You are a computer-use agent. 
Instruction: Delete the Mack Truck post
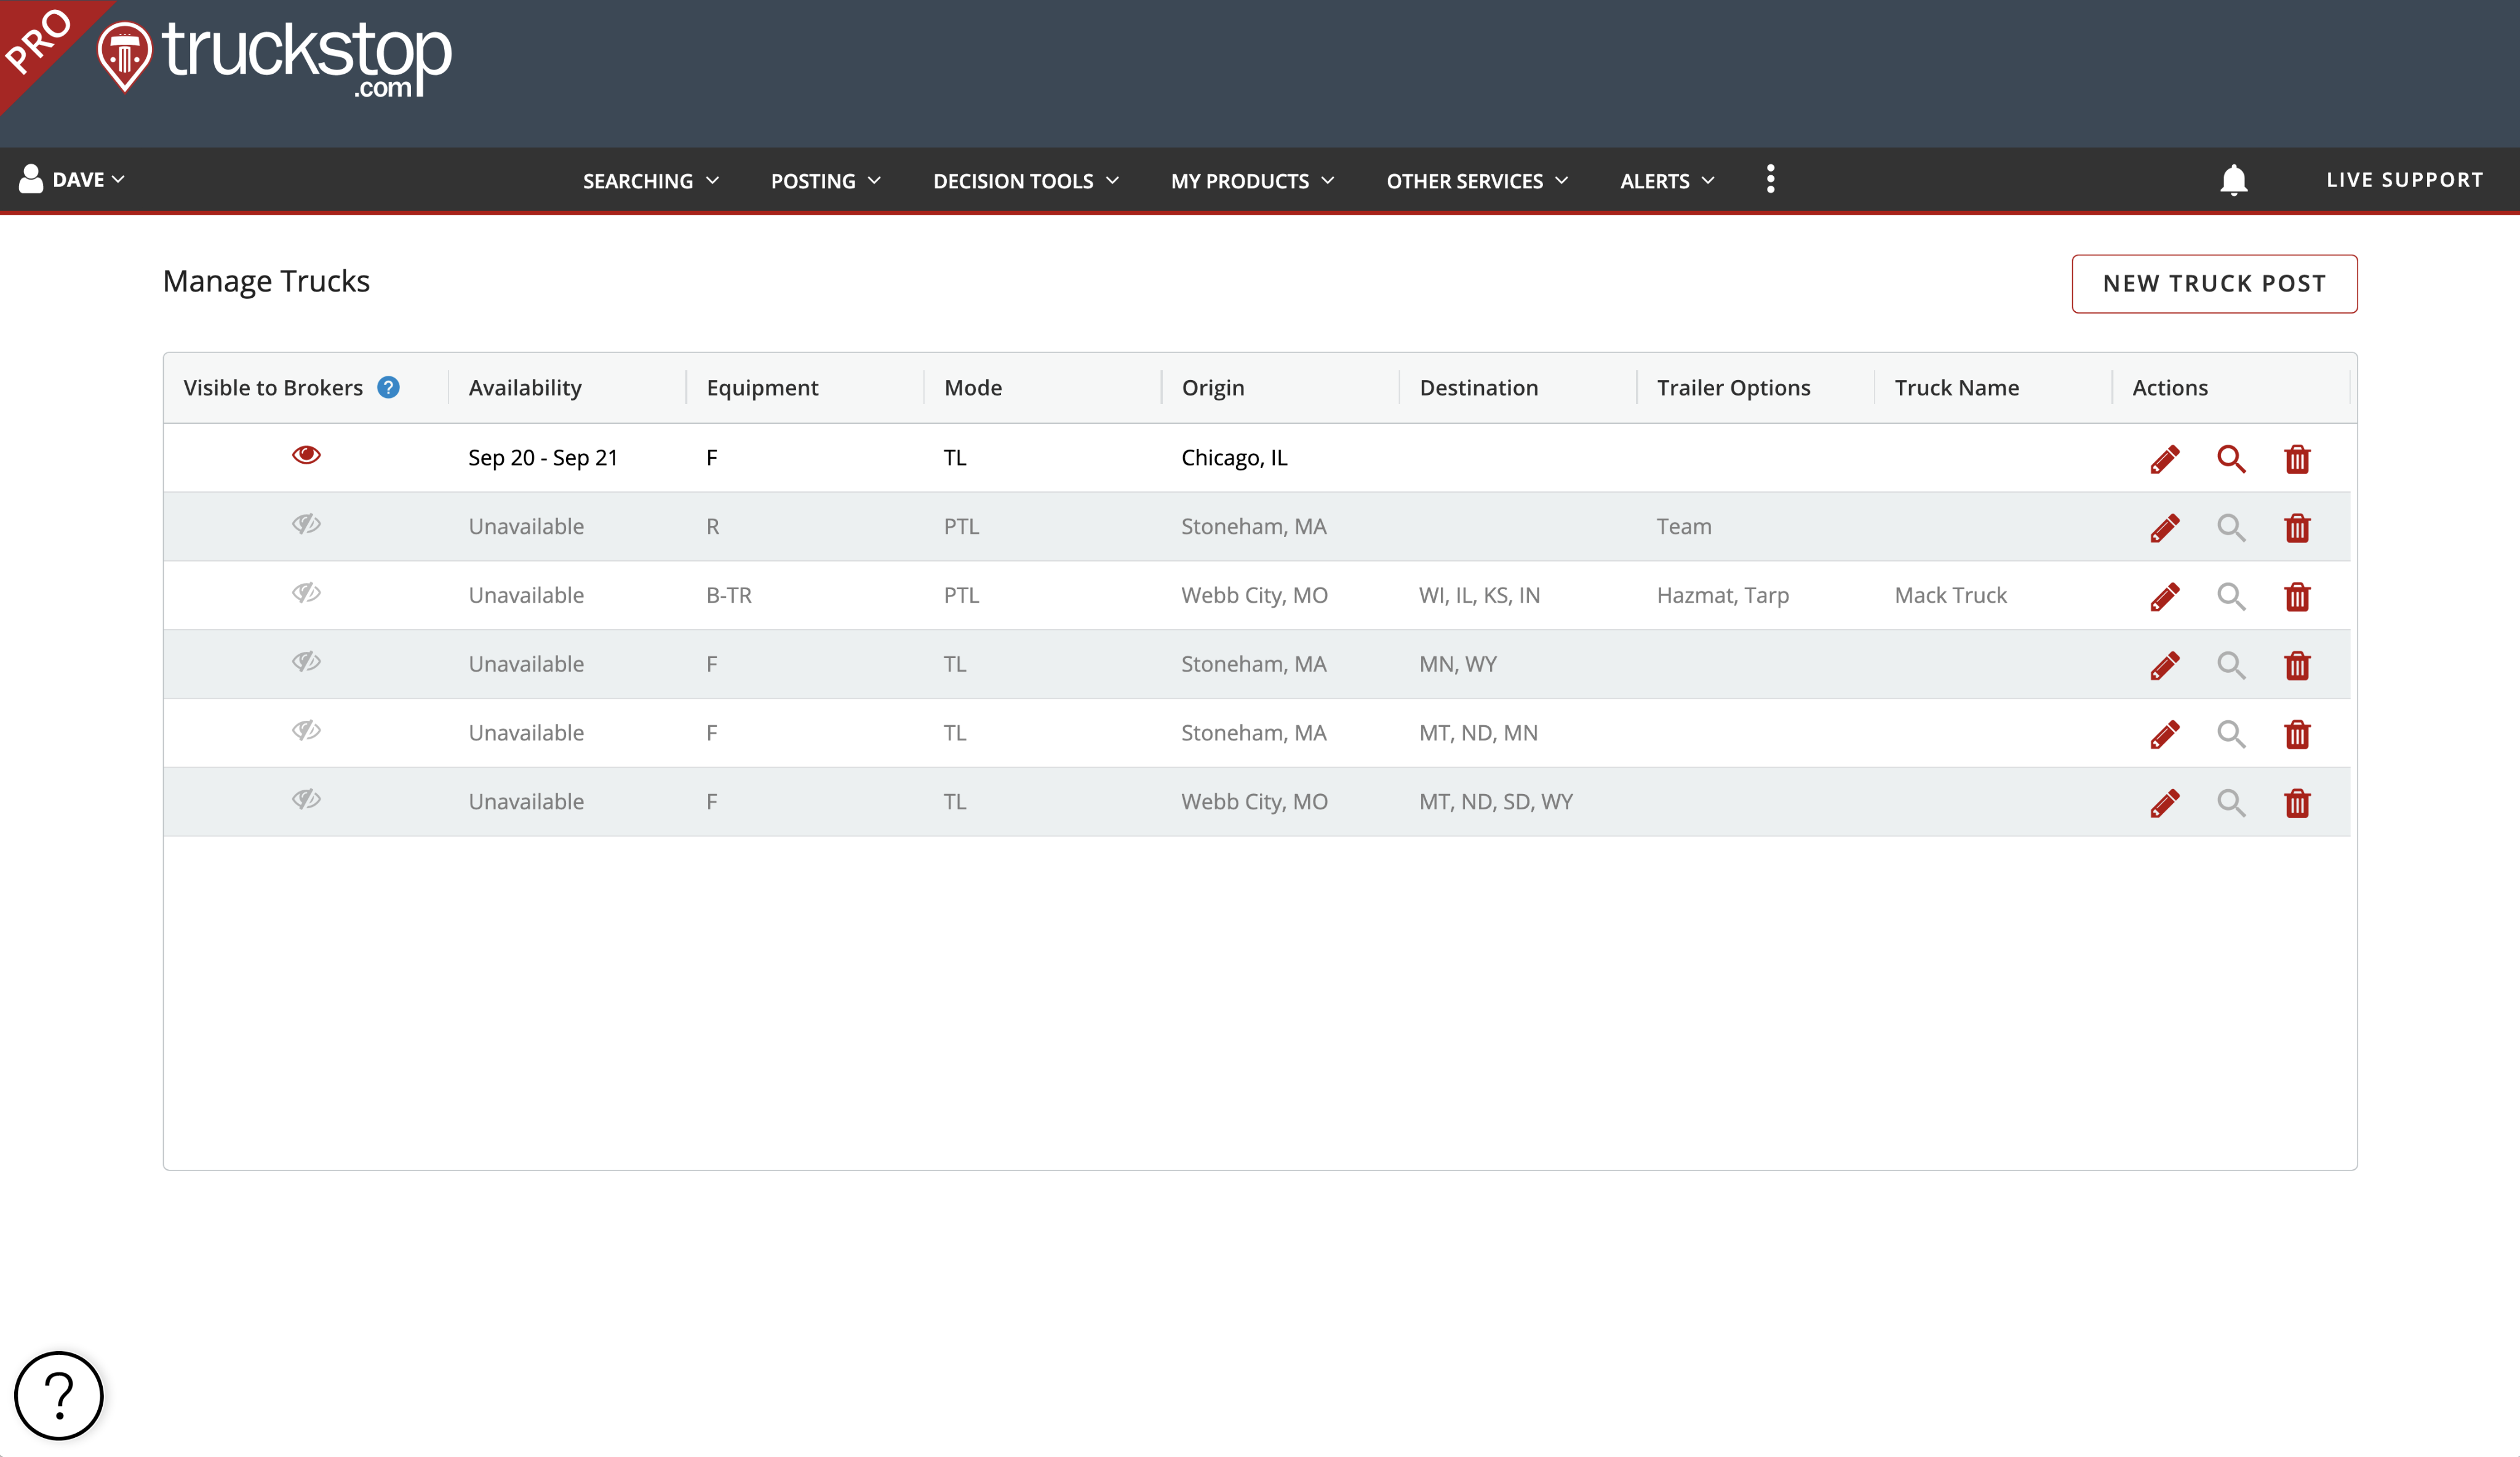tap(2297, 597)
